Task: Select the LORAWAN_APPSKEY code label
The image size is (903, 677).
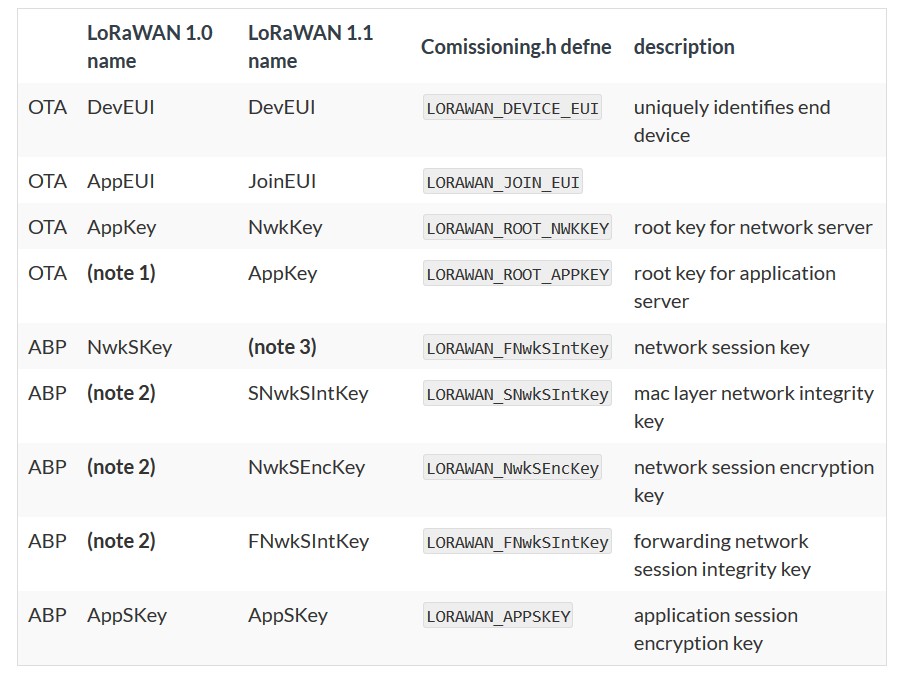Action: coord(498,615)
